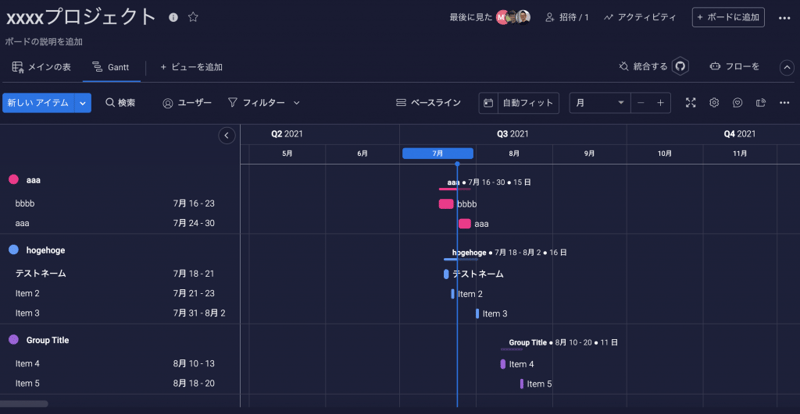
Task: Click the pink aaa group color dot
Action: pyautogui.click(x=13, y=180)
